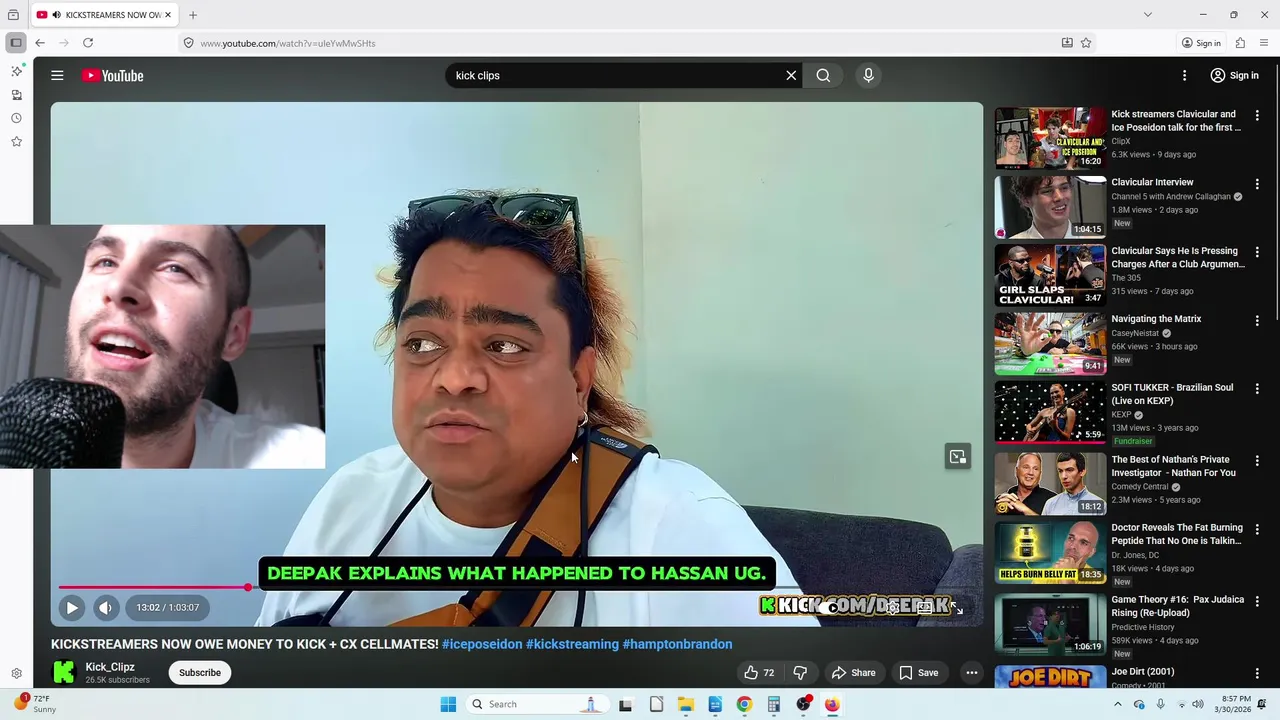This screenshot has width=1280, height=720.
Task: Subscribe to Kick_Clipz
Action: (200, 673)
